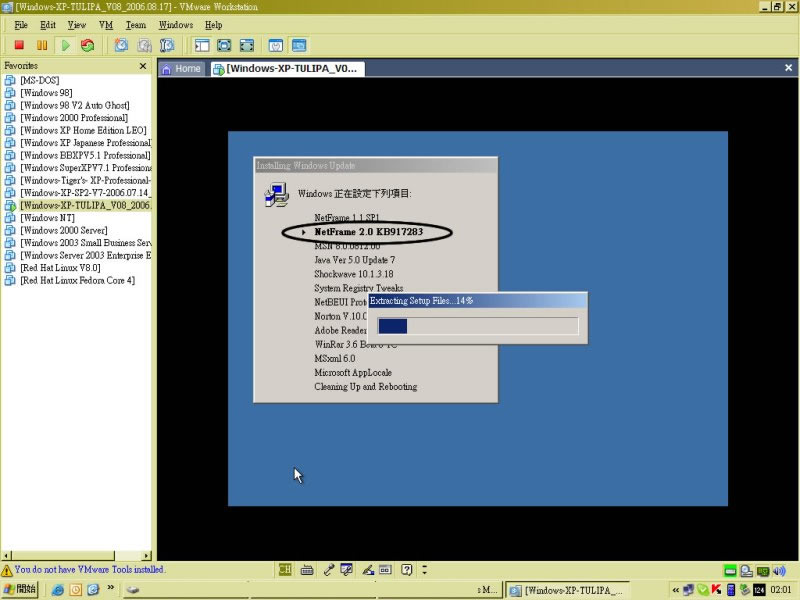Select [MS-DOS] in Favorites
This screenshot has width=800, height=600.
[32, 80]
